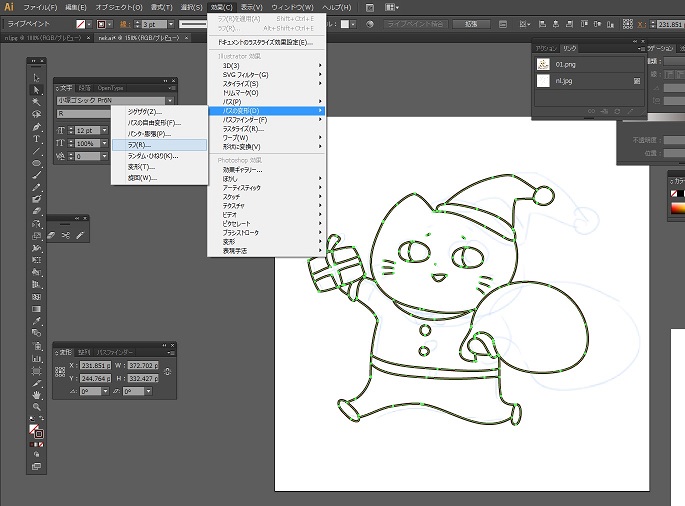Select the Artboard tool
Viewport: 685px width, 506px height.
click(36, 371)
